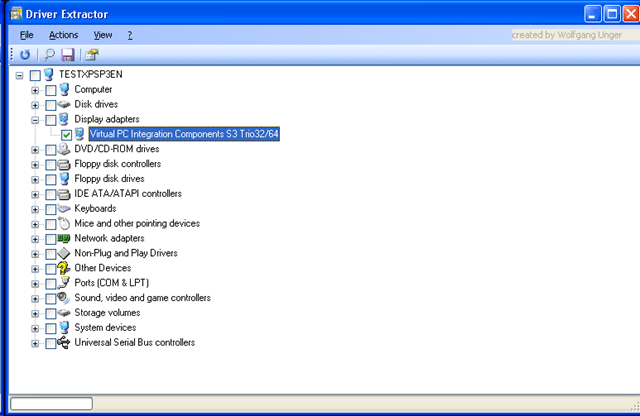
Task: Expand the System devices node
Action: [x=36, y=328]
